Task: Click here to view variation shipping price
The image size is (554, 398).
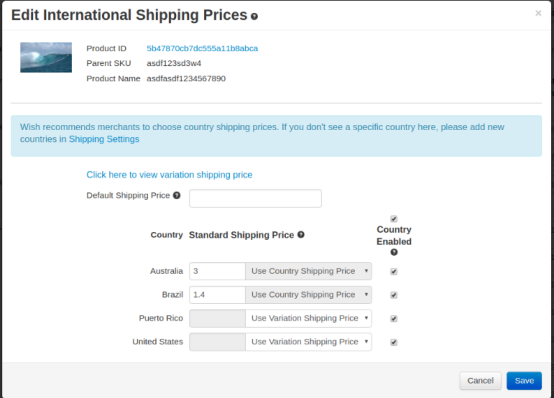Action: pos(169,175)
